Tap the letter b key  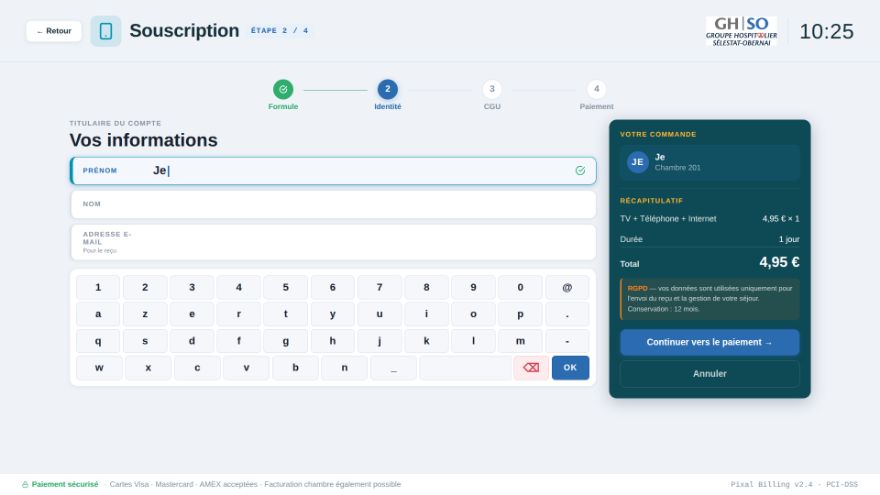click(295, 368)
